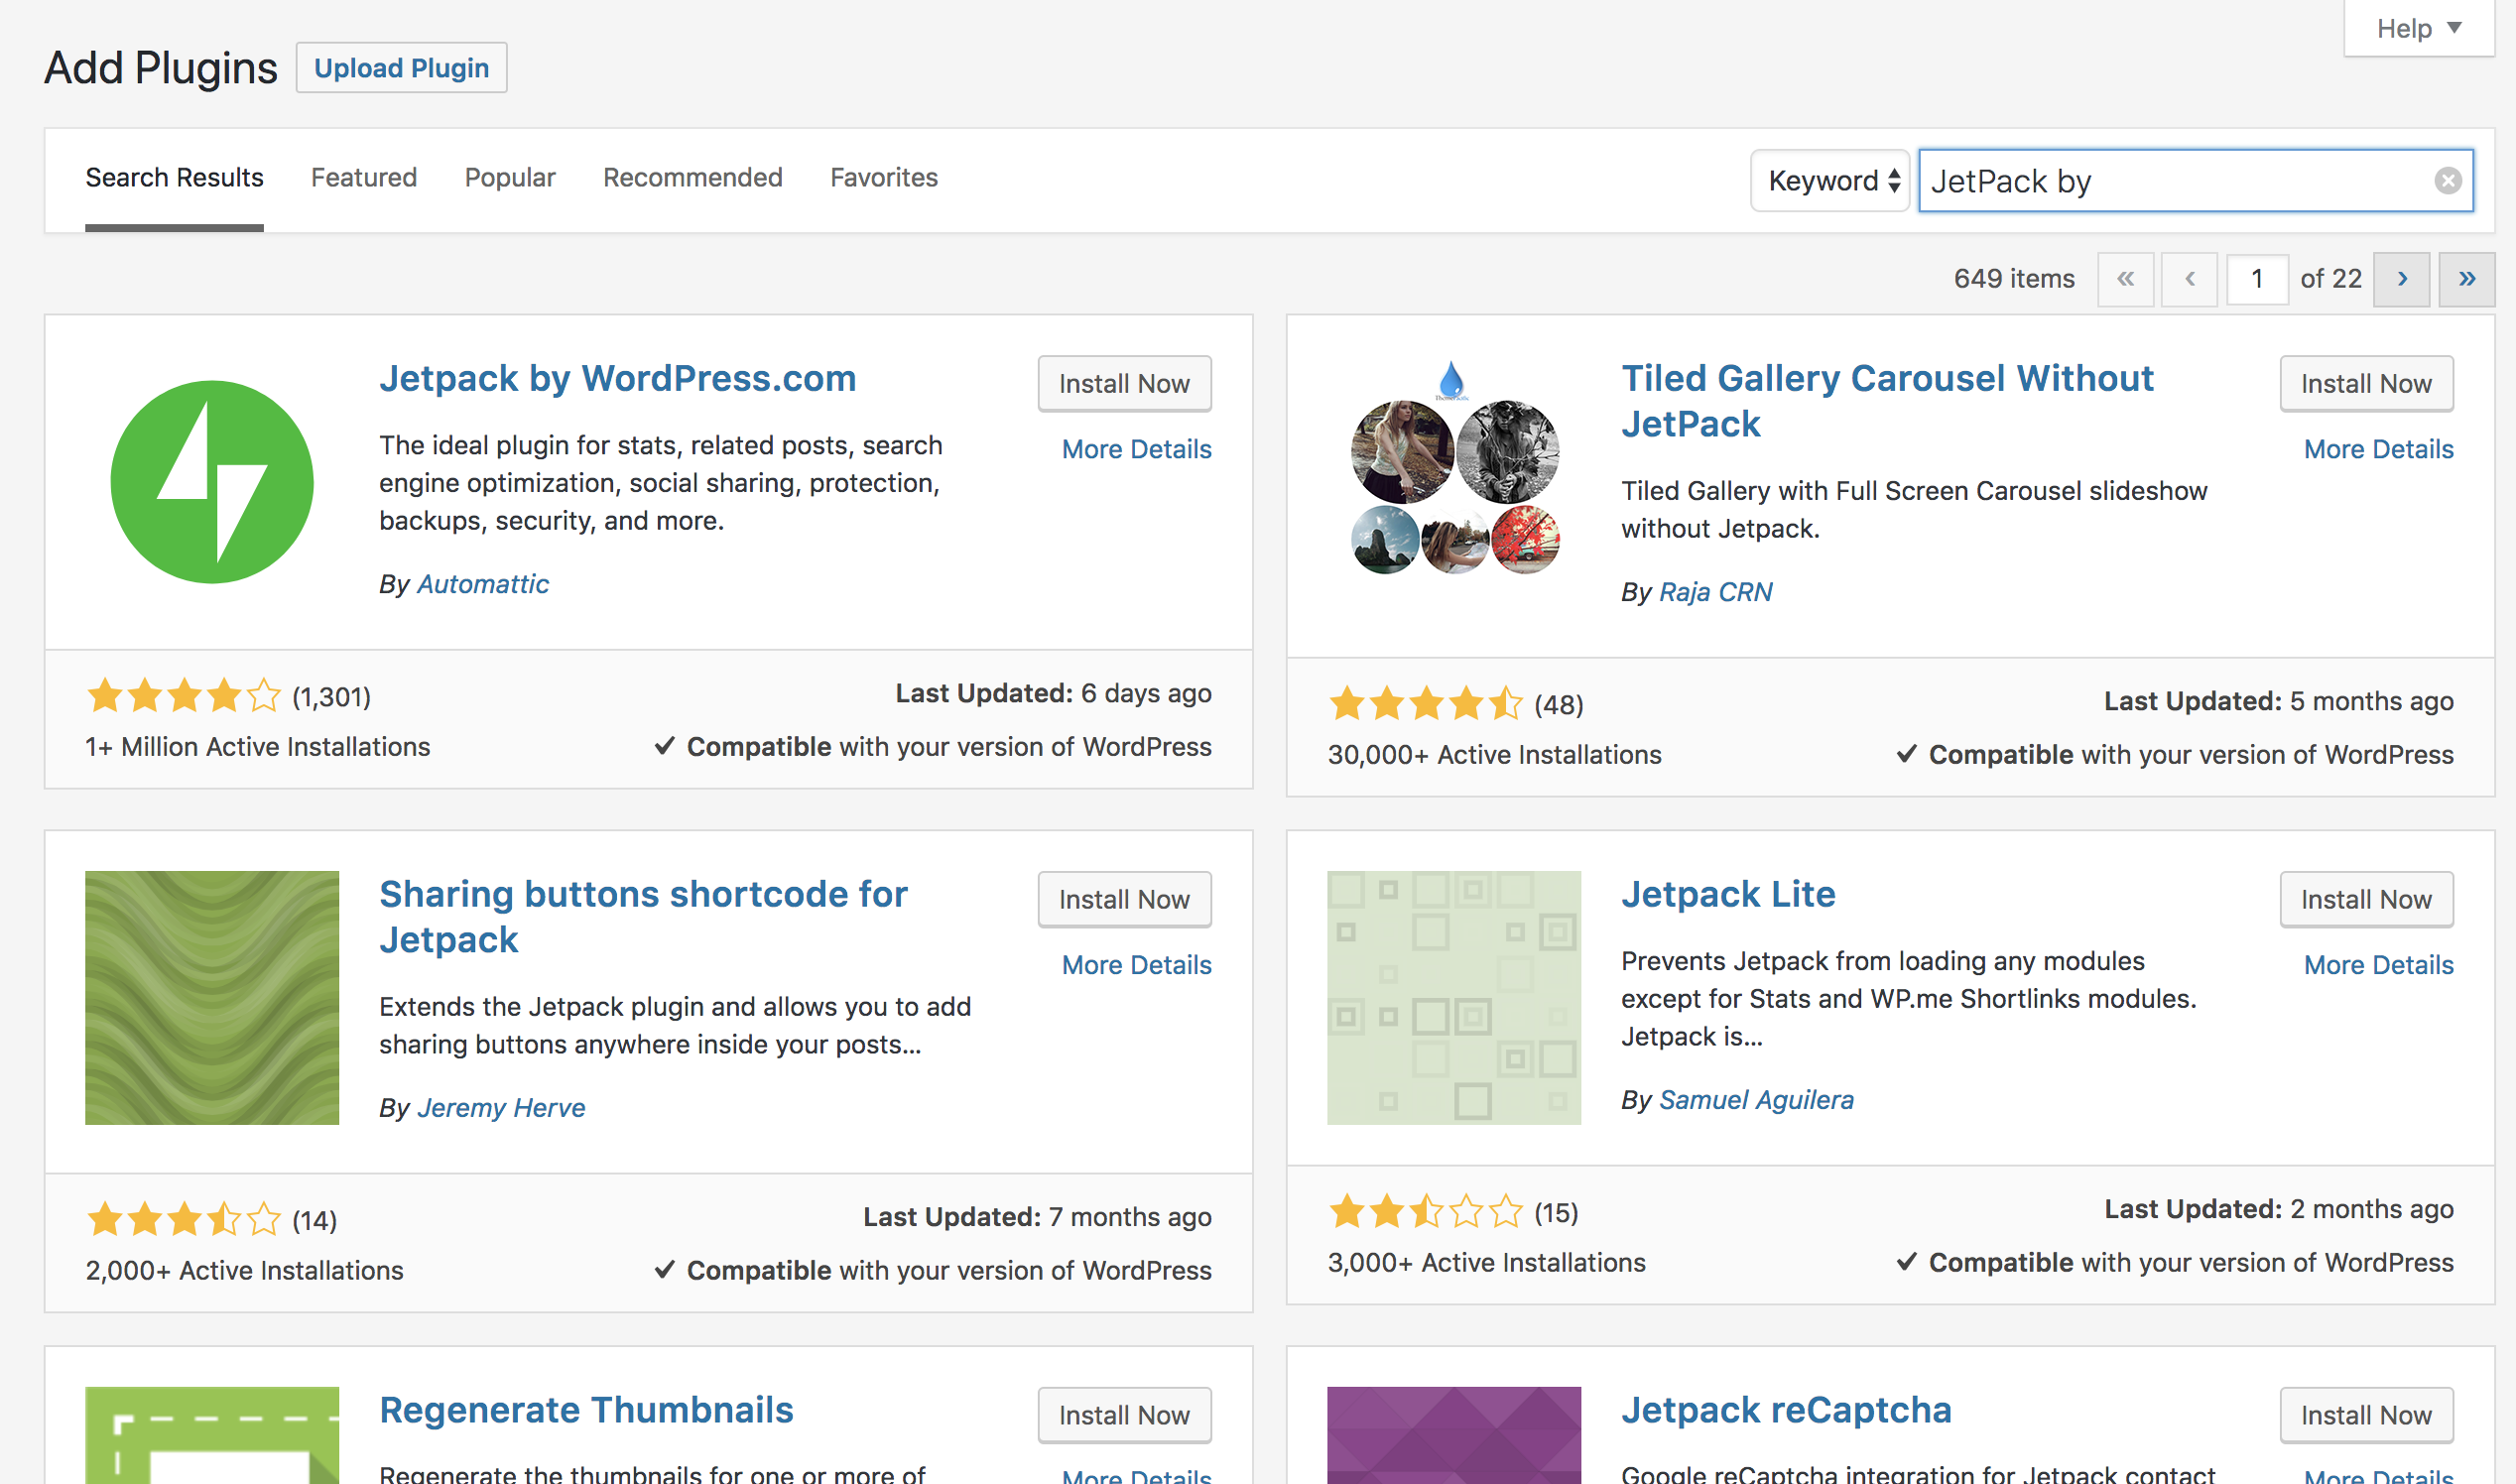This screenshot has width=2516, height=1484.
Task: Click '30,000+ Active Installations' text
Action: pyautogui.click(x=1494, y=755)
